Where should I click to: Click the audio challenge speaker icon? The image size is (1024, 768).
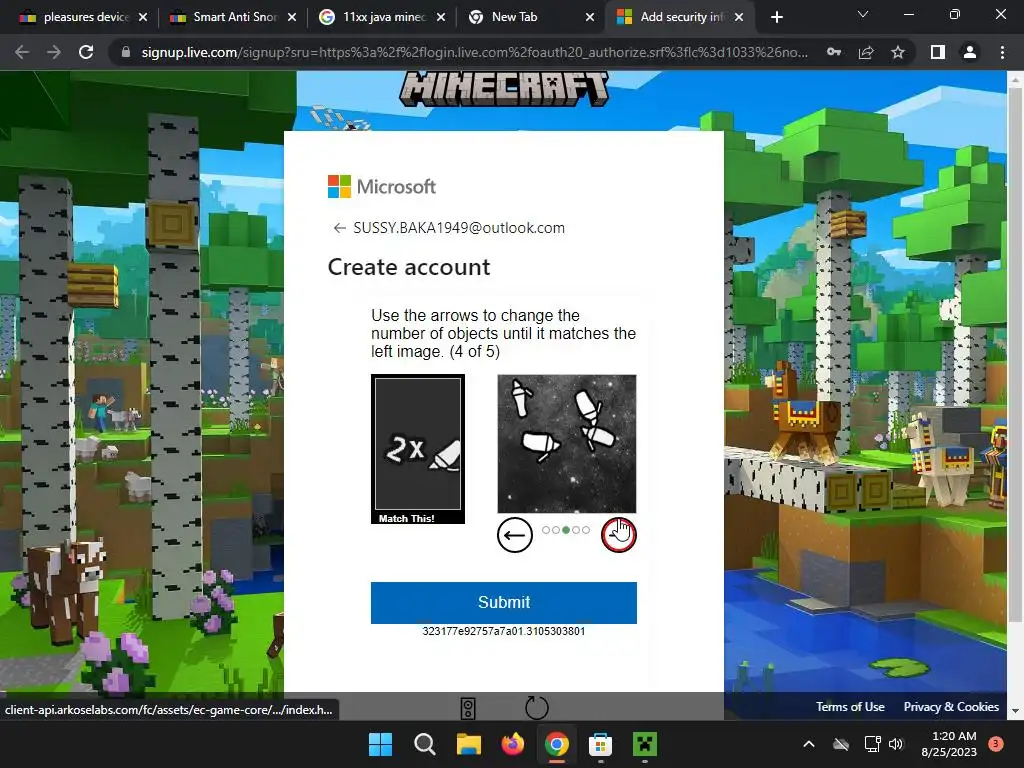(x=468, y=708)
